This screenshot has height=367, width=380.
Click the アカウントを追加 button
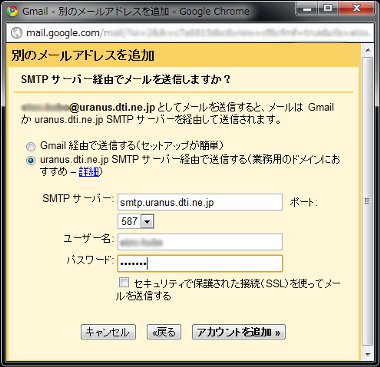[x=239, y=332]
